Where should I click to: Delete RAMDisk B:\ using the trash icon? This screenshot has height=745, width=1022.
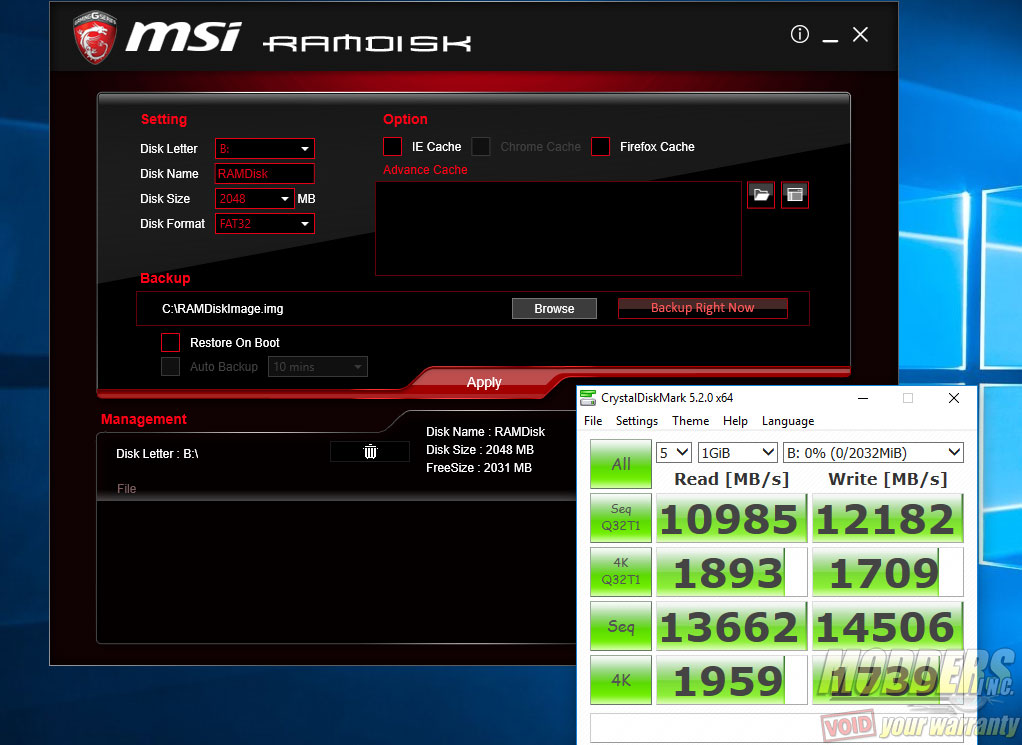[x=369, y=451]
